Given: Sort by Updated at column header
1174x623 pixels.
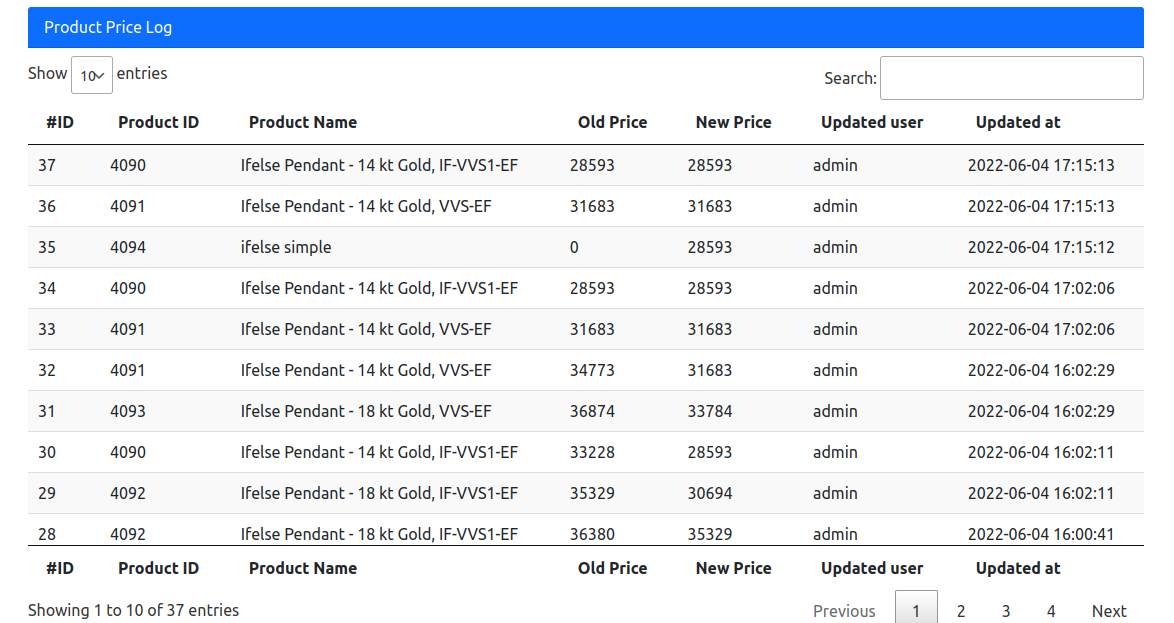Looking at the screenshot, I should [1018, 122].
